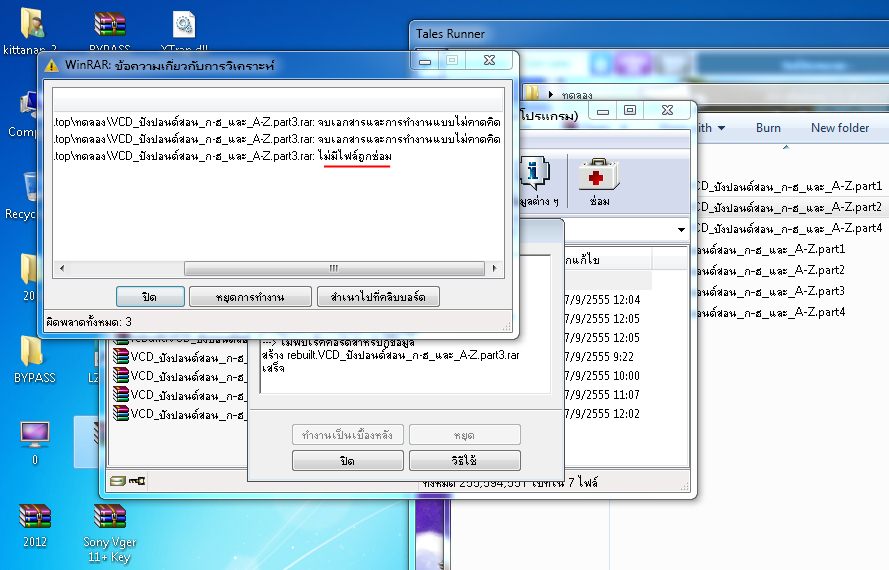This screenshot has width=889, height=570.
Task: Open the BYPASS folder on the desktop
Action: coord(34,359)
